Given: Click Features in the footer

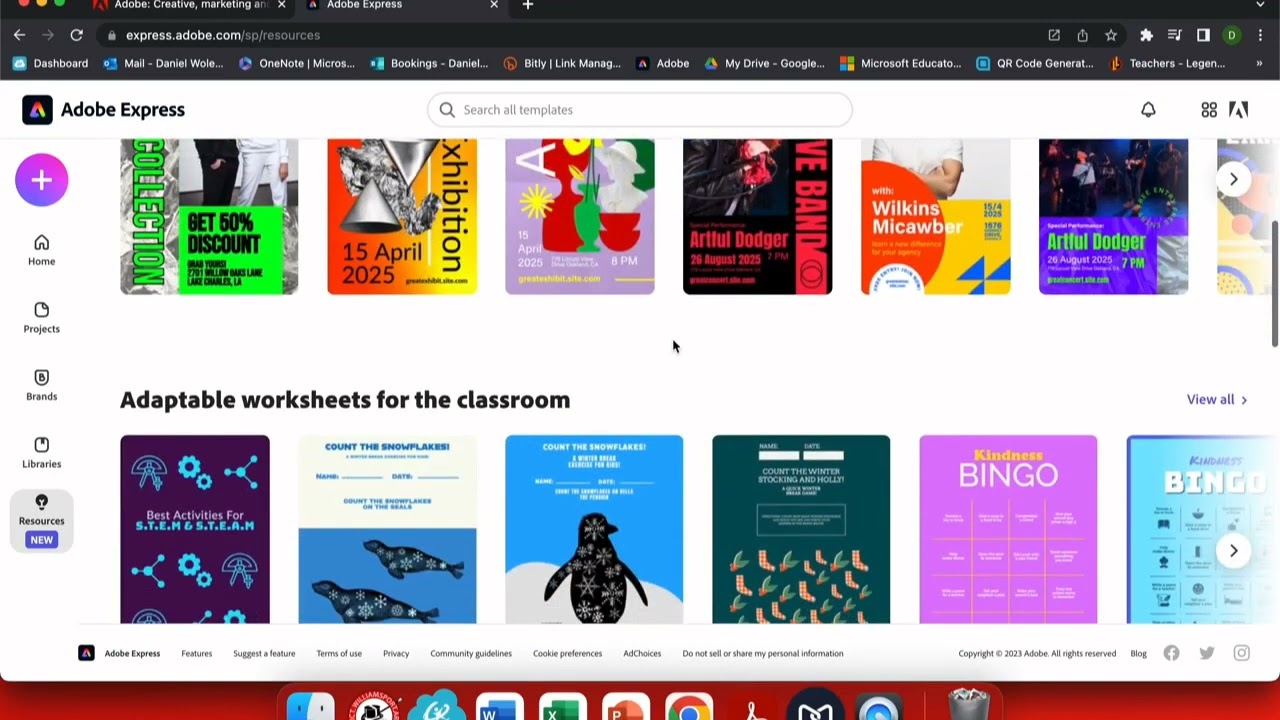Looking at the screenshot, I should pos(196,653).
